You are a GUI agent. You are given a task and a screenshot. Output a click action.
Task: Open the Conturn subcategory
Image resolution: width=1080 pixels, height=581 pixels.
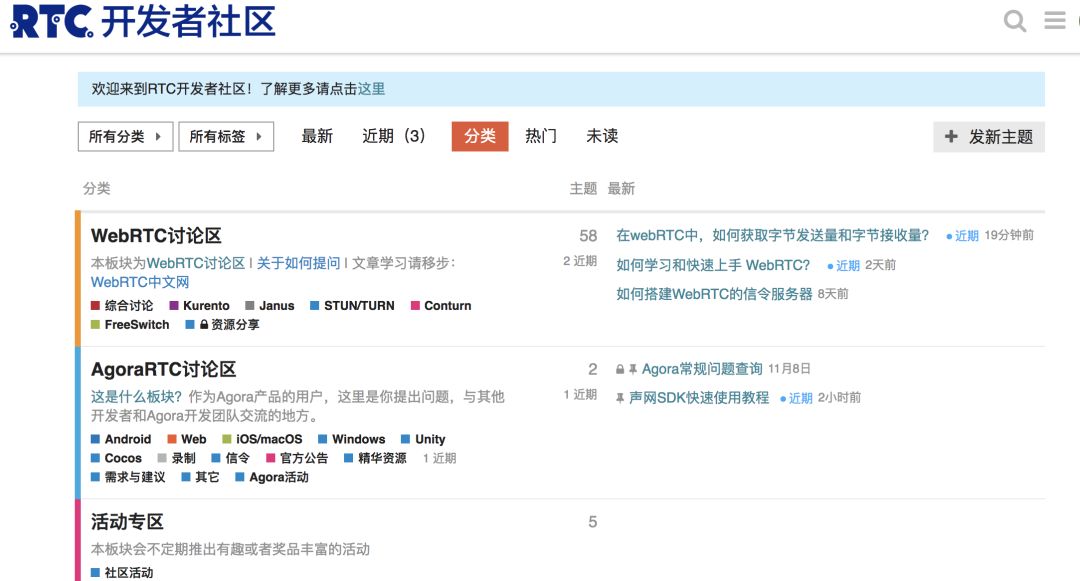pos(441,306)
